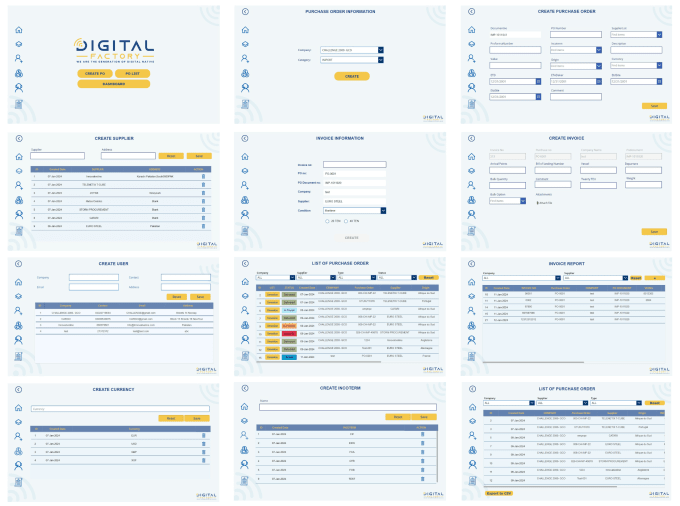
Task: Click the scrollbar under the List of Purchase Order table with Status filter
Action: click(x=319, y=362)
